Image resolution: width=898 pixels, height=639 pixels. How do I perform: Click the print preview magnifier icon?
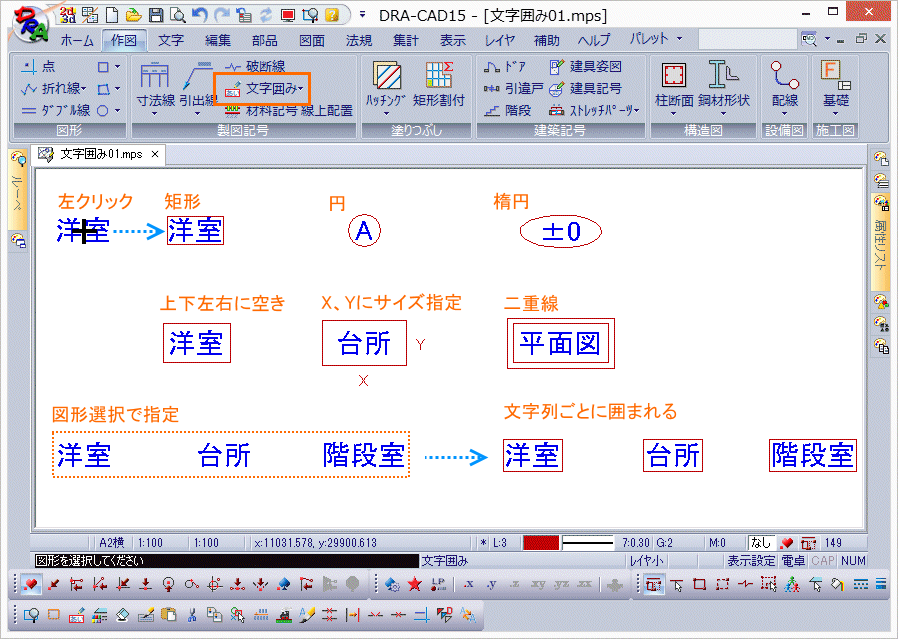tap(178, 15)
